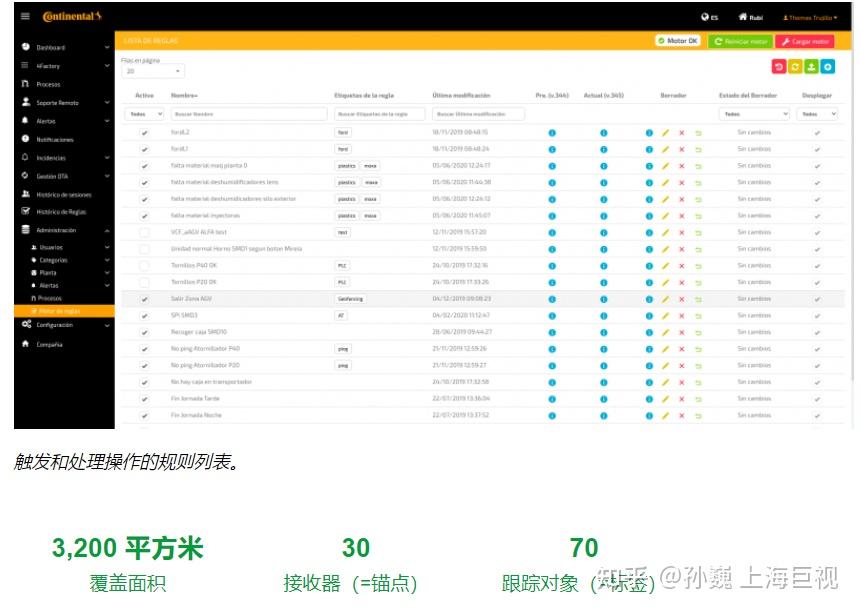Click the Cargar motor button
The image size is (860, 612).
[x=805, y=41]
